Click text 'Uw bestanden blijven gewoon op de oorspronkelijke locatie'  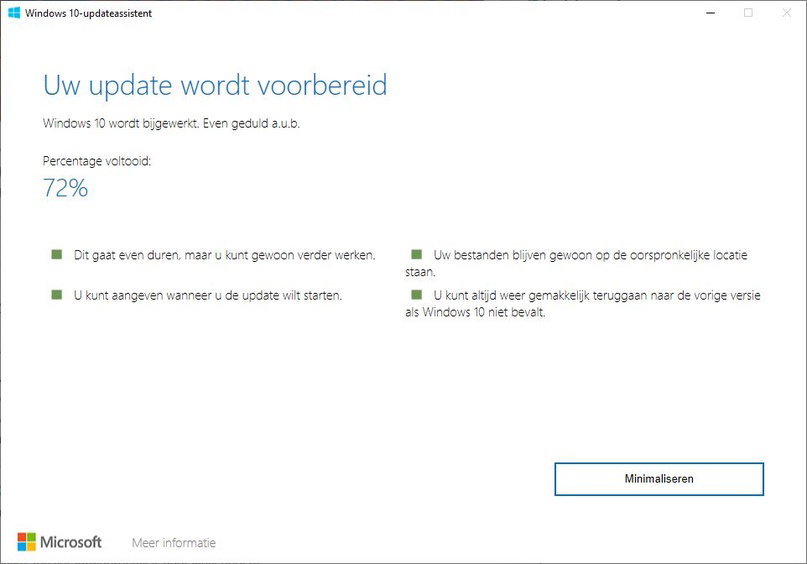pos(590,255)
